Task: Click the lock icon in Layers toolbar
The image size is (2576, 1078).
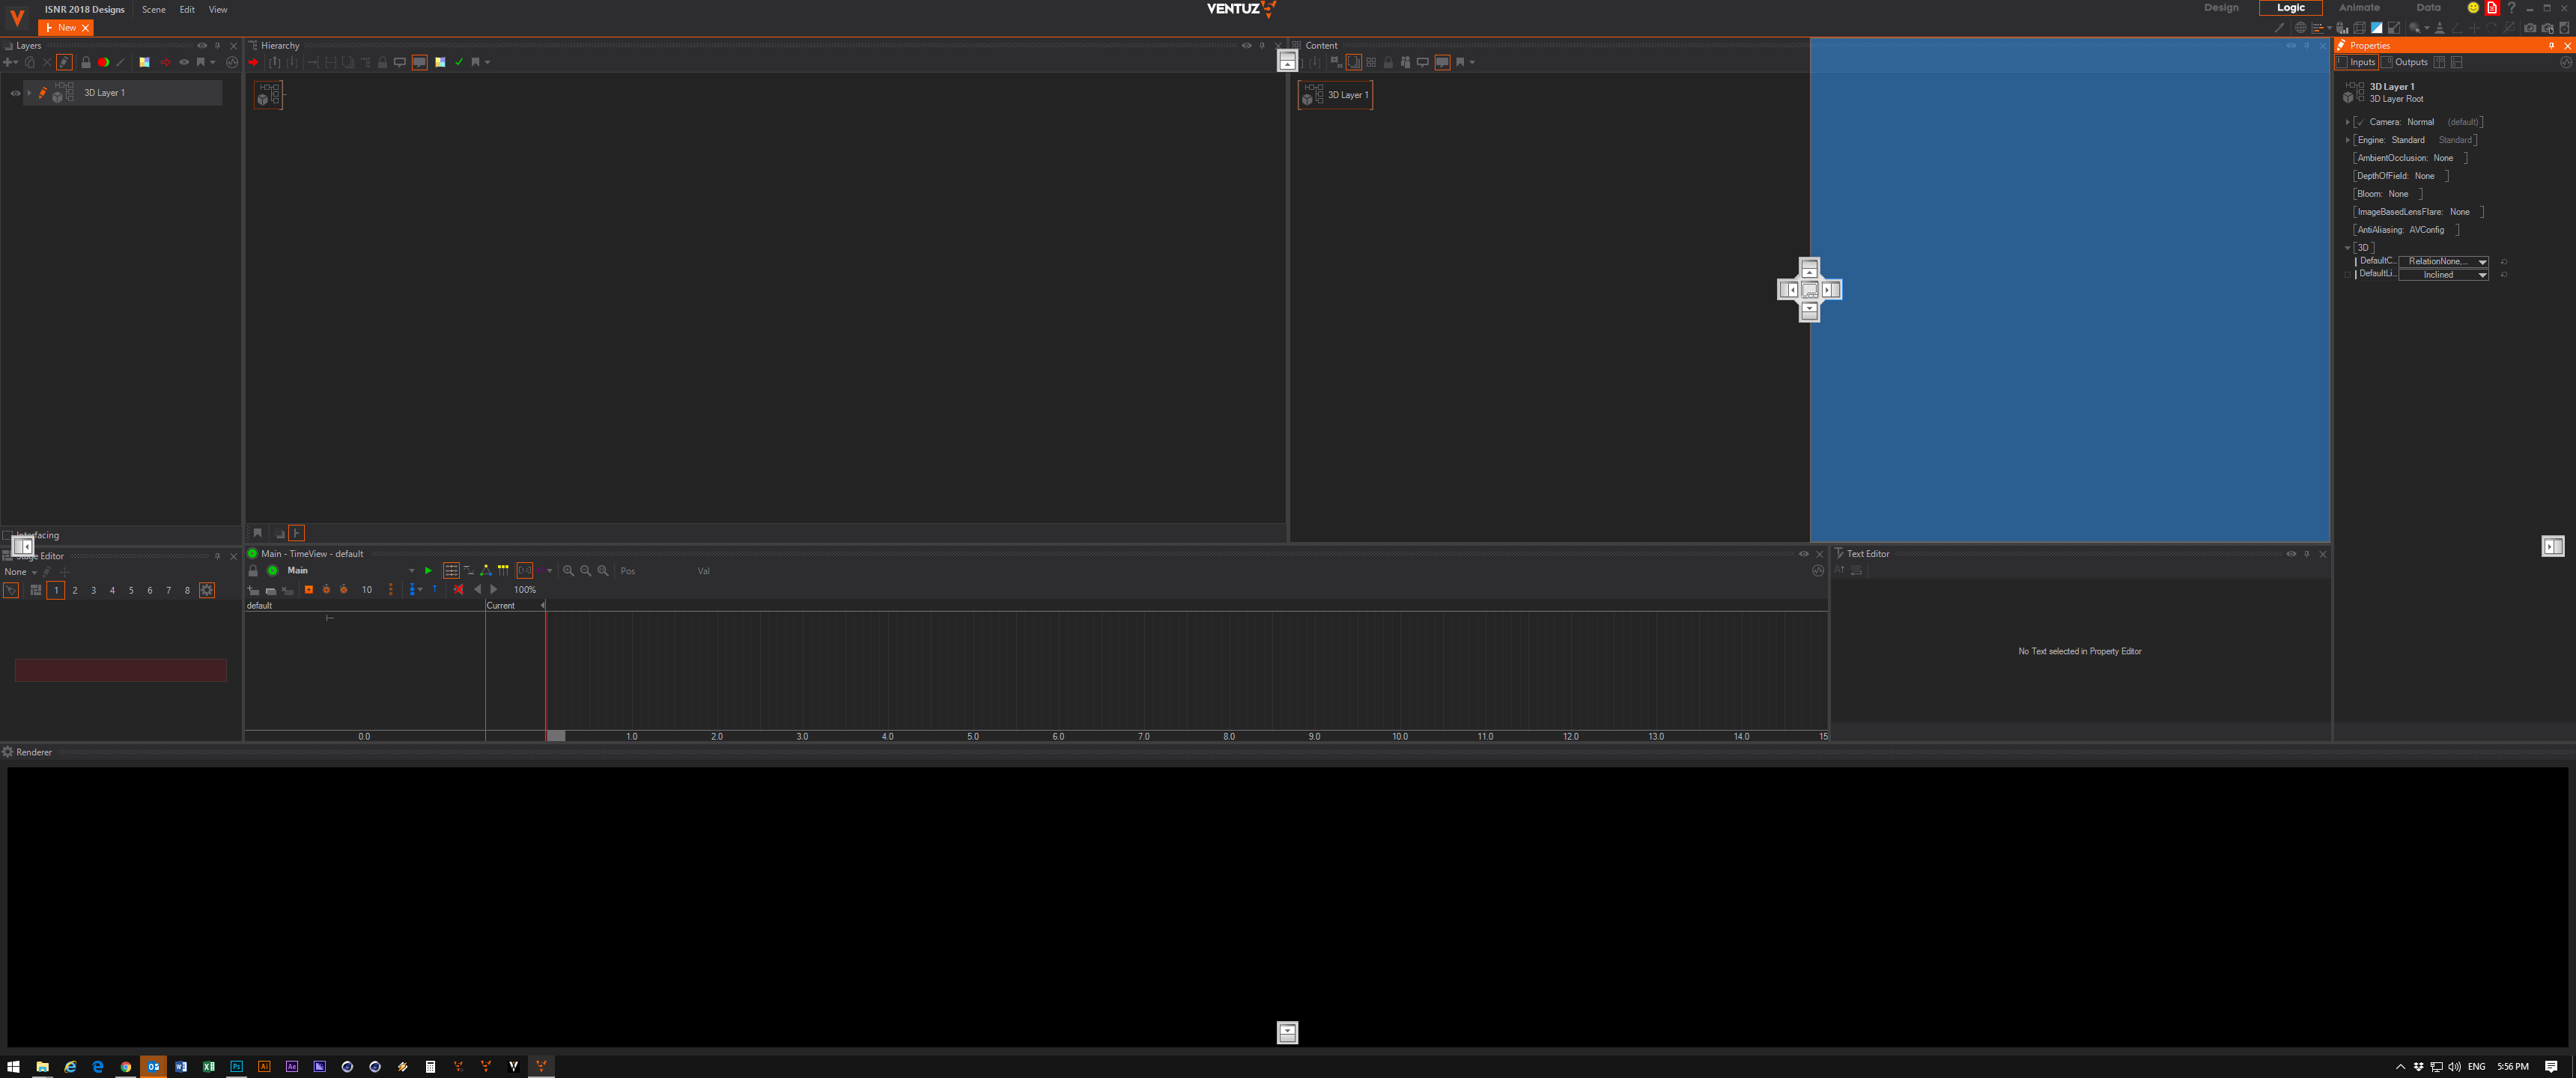Action: (x=86, y=62)
